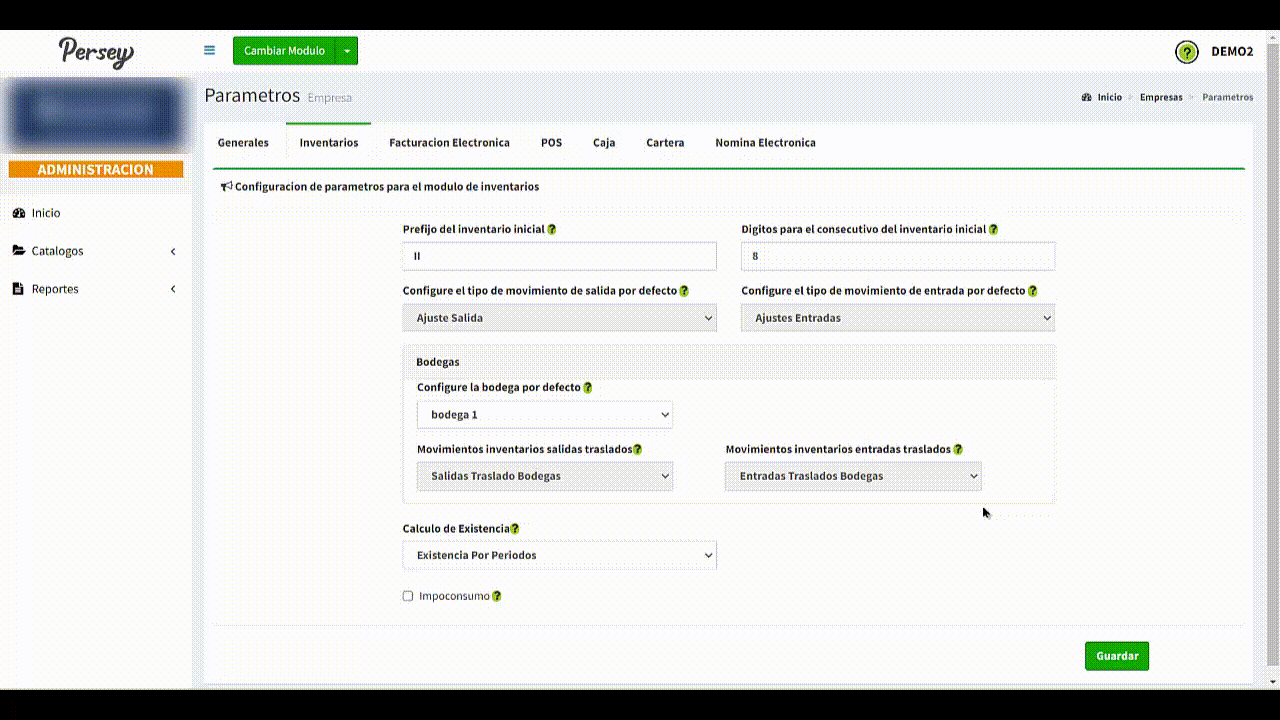Image resolution: width=1280 pixels, height=720 pixels.
Task: Click the Prefijo del inventario inicial field
Action: [x=559, y=256]
